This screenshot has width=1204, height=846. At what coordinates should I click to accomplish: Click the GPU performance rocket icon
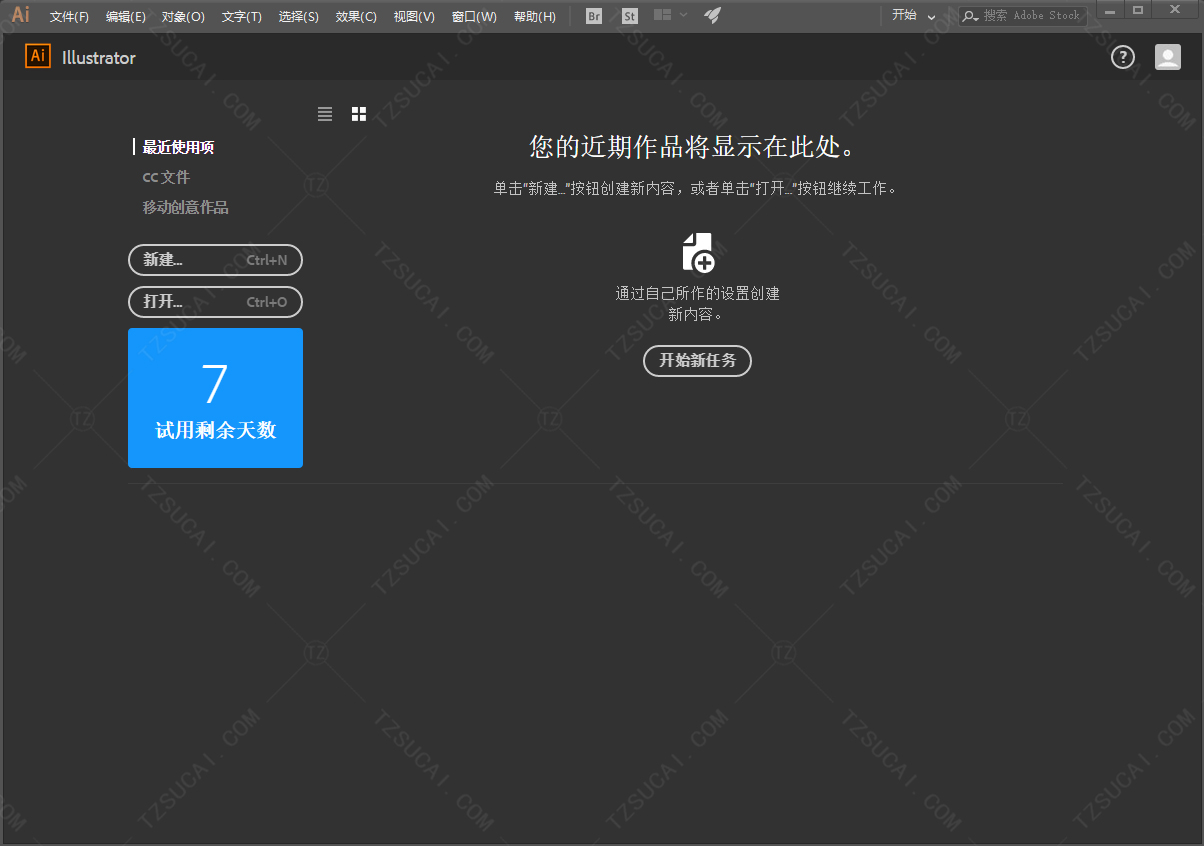pos(712,15)
